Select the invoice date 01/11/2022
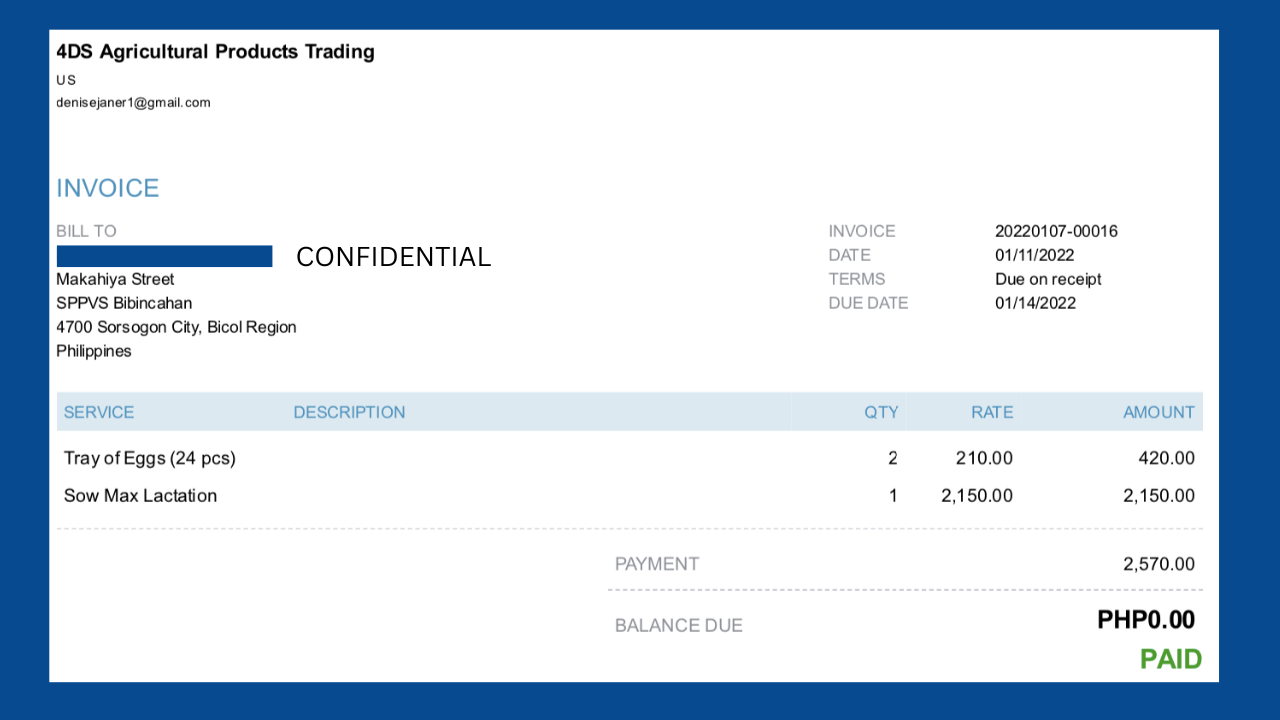Image resolution: width=1280 pixels, height=720 pixels. (1034, 255)
